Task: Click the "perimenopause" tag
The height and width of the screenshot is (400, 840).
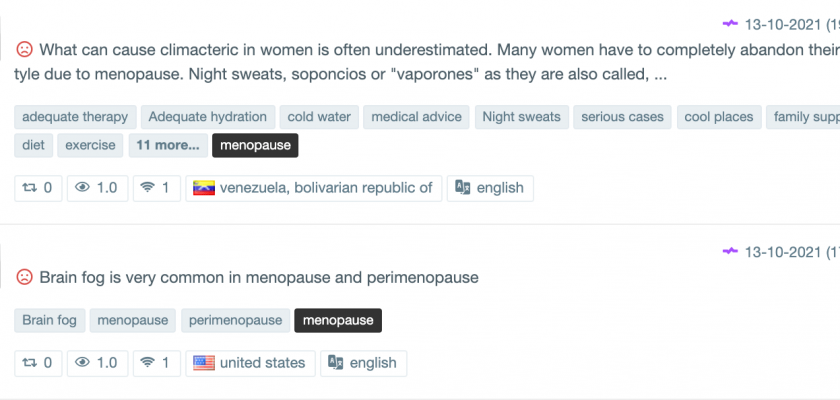Action: pyautogui.click(x=236, y=320)
